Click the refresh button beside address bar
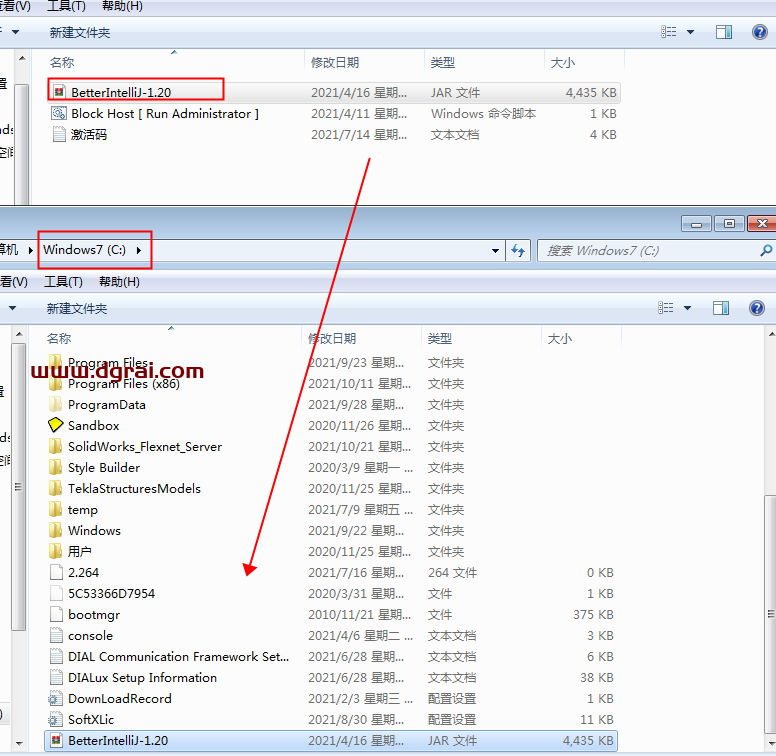The width and height of the screenshot is (776, 756). (518, 250)
